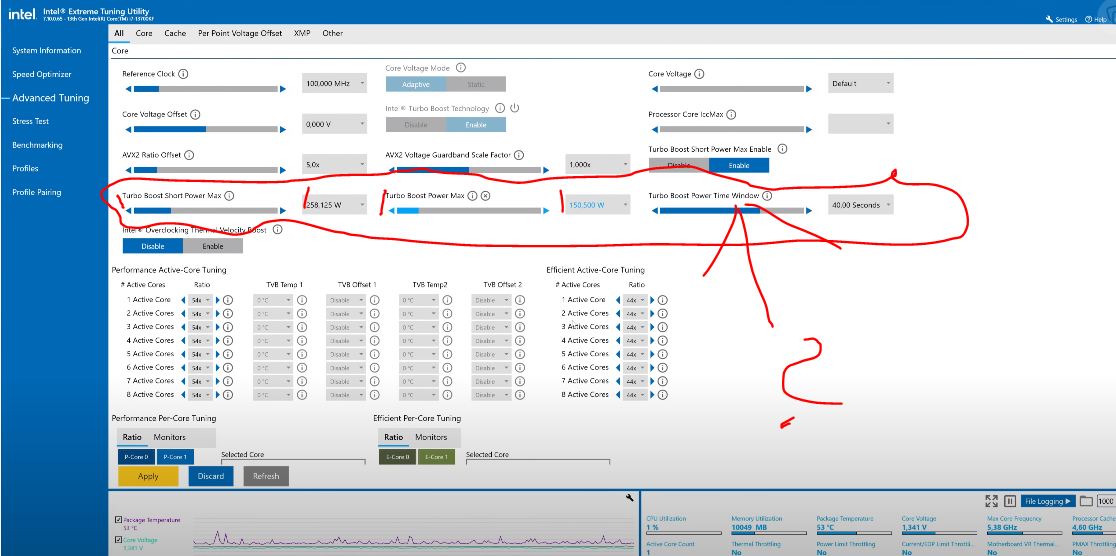The width and height of the screenshot is (1116, 556).
Task: Start File Logging
Action: click(x=1048, y=501)
